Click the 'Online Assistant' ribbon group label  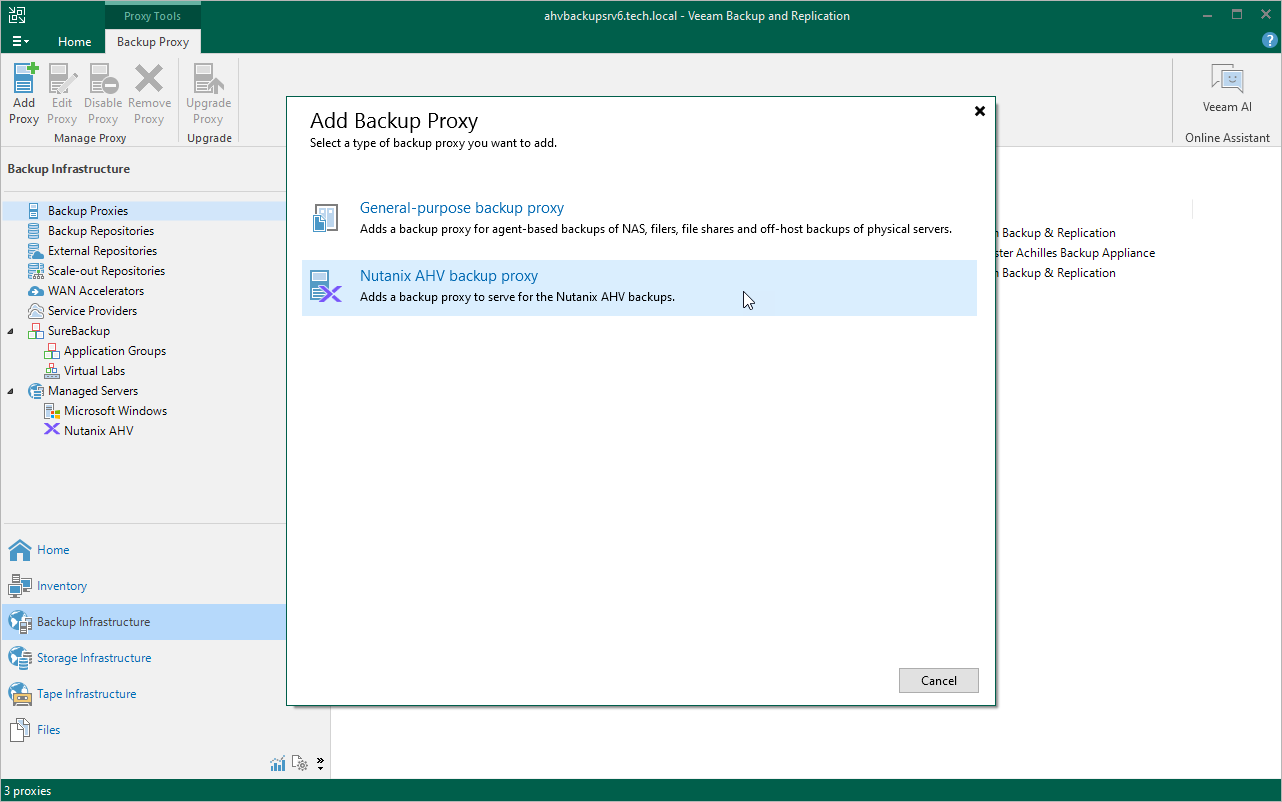[x=1228, y=138]
